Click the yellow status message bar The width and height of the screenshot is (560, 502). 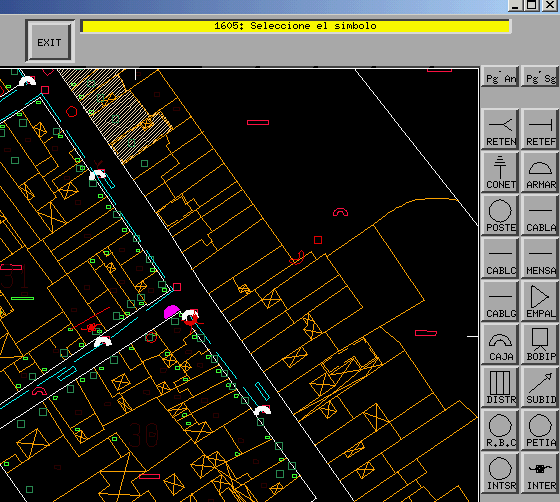tap(296, 26)
